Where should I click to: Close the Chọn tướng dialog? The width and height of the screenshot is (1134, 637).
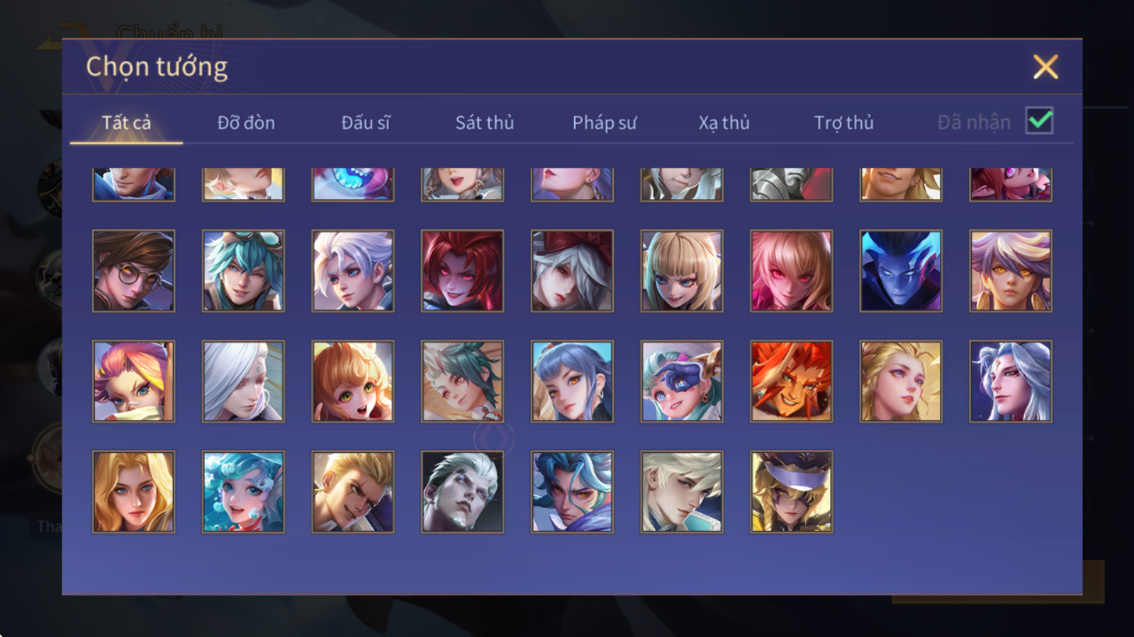(1045, 67)
